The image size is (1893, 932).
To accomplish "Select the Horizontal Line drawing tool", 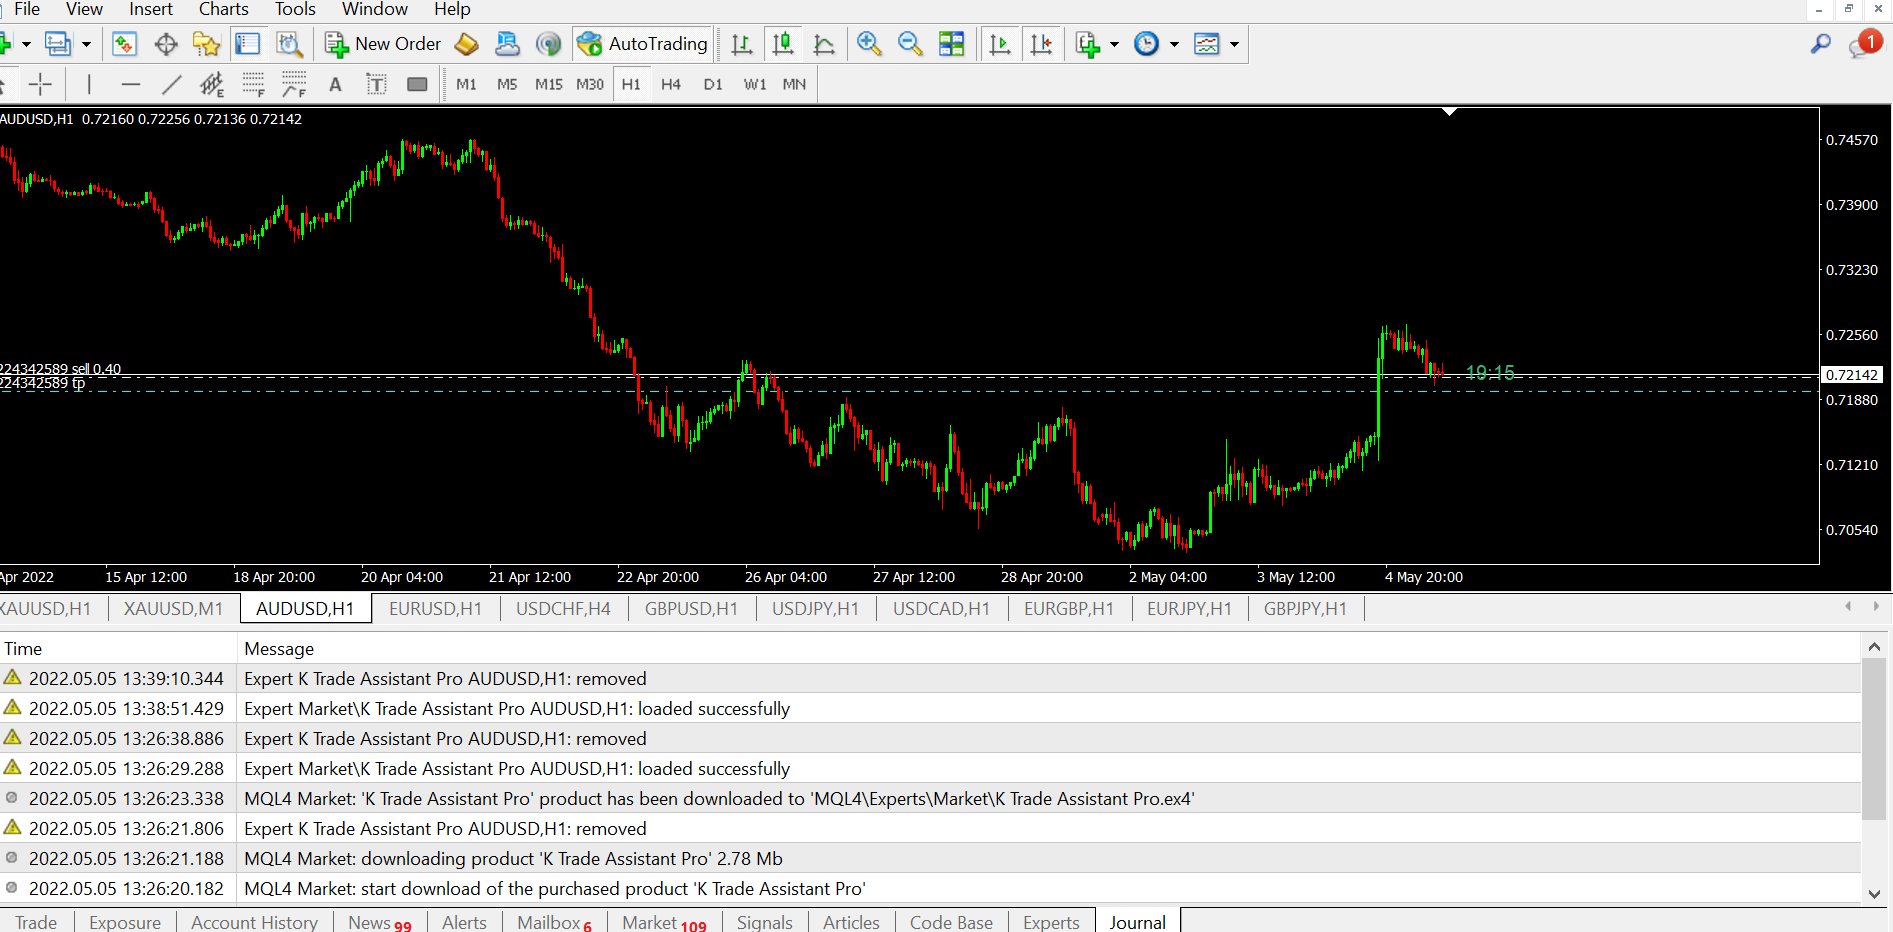I will (x=131, y=85).
